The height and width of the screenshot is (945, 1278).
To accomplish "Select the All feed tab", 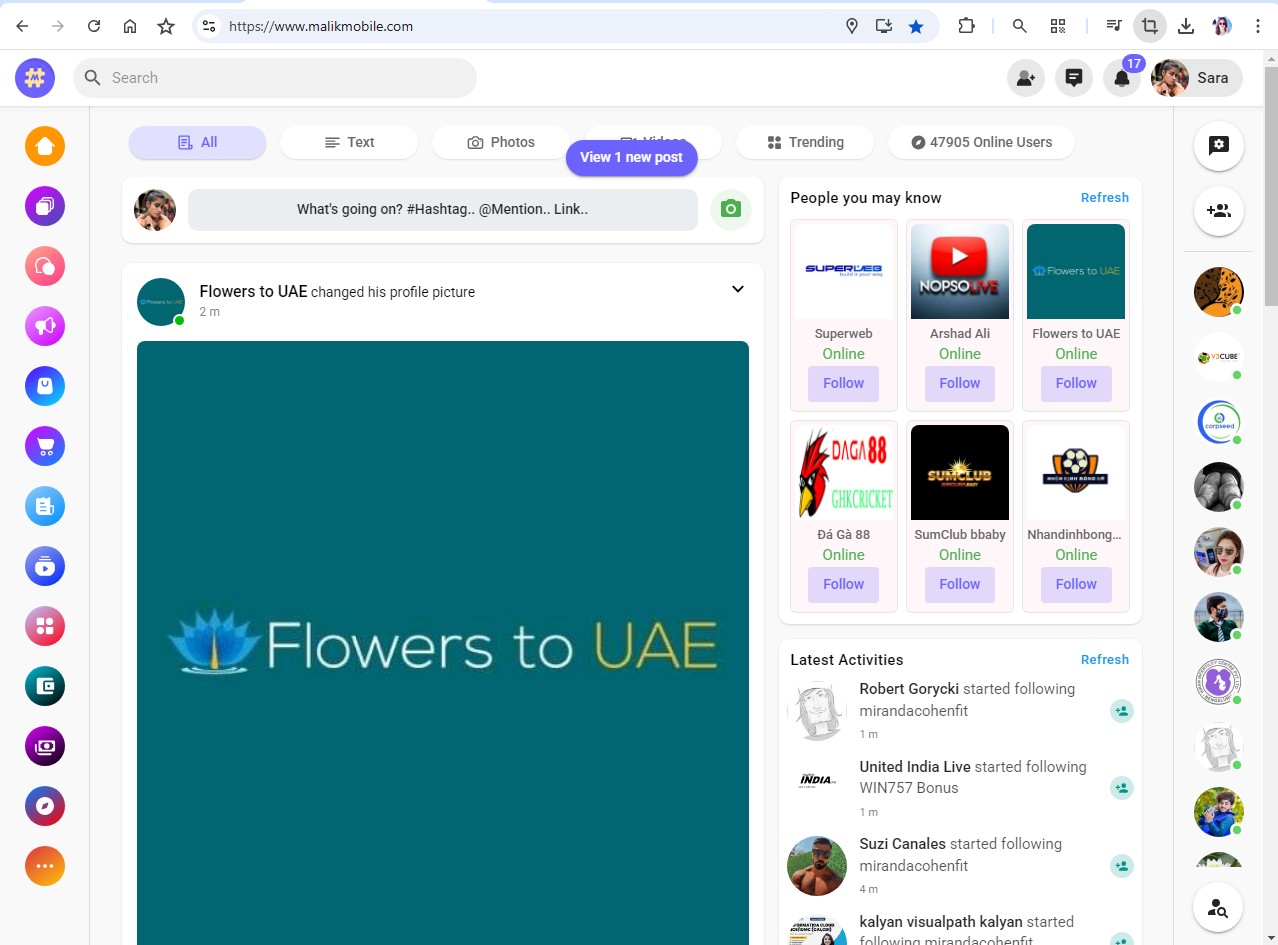I will coord(198,142).
